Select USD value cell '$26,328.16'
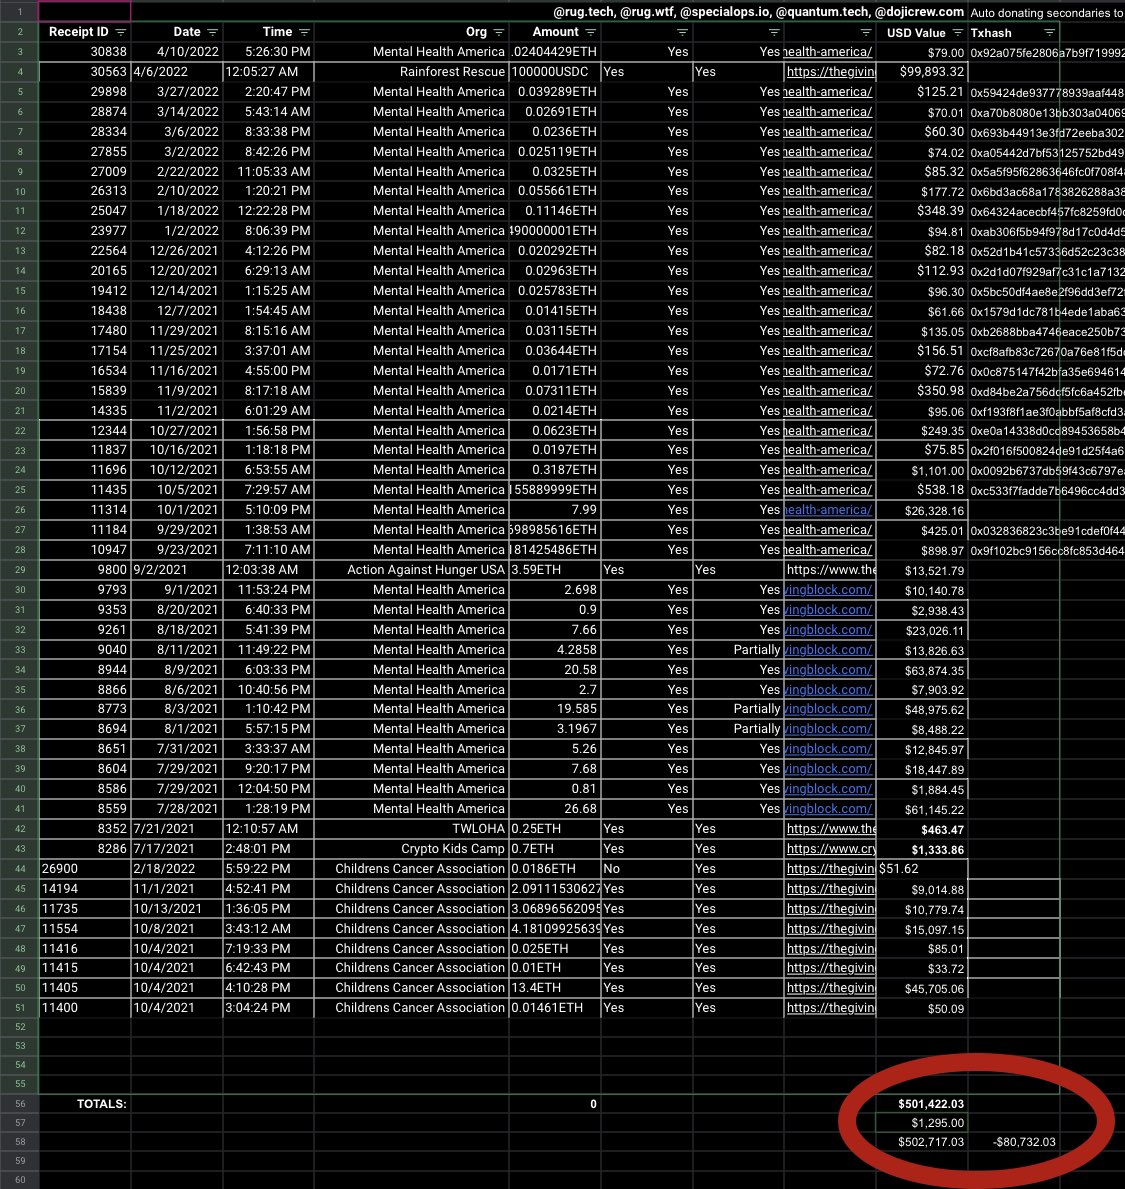Screen dimensions: 1125x1189 click(922, 510)
